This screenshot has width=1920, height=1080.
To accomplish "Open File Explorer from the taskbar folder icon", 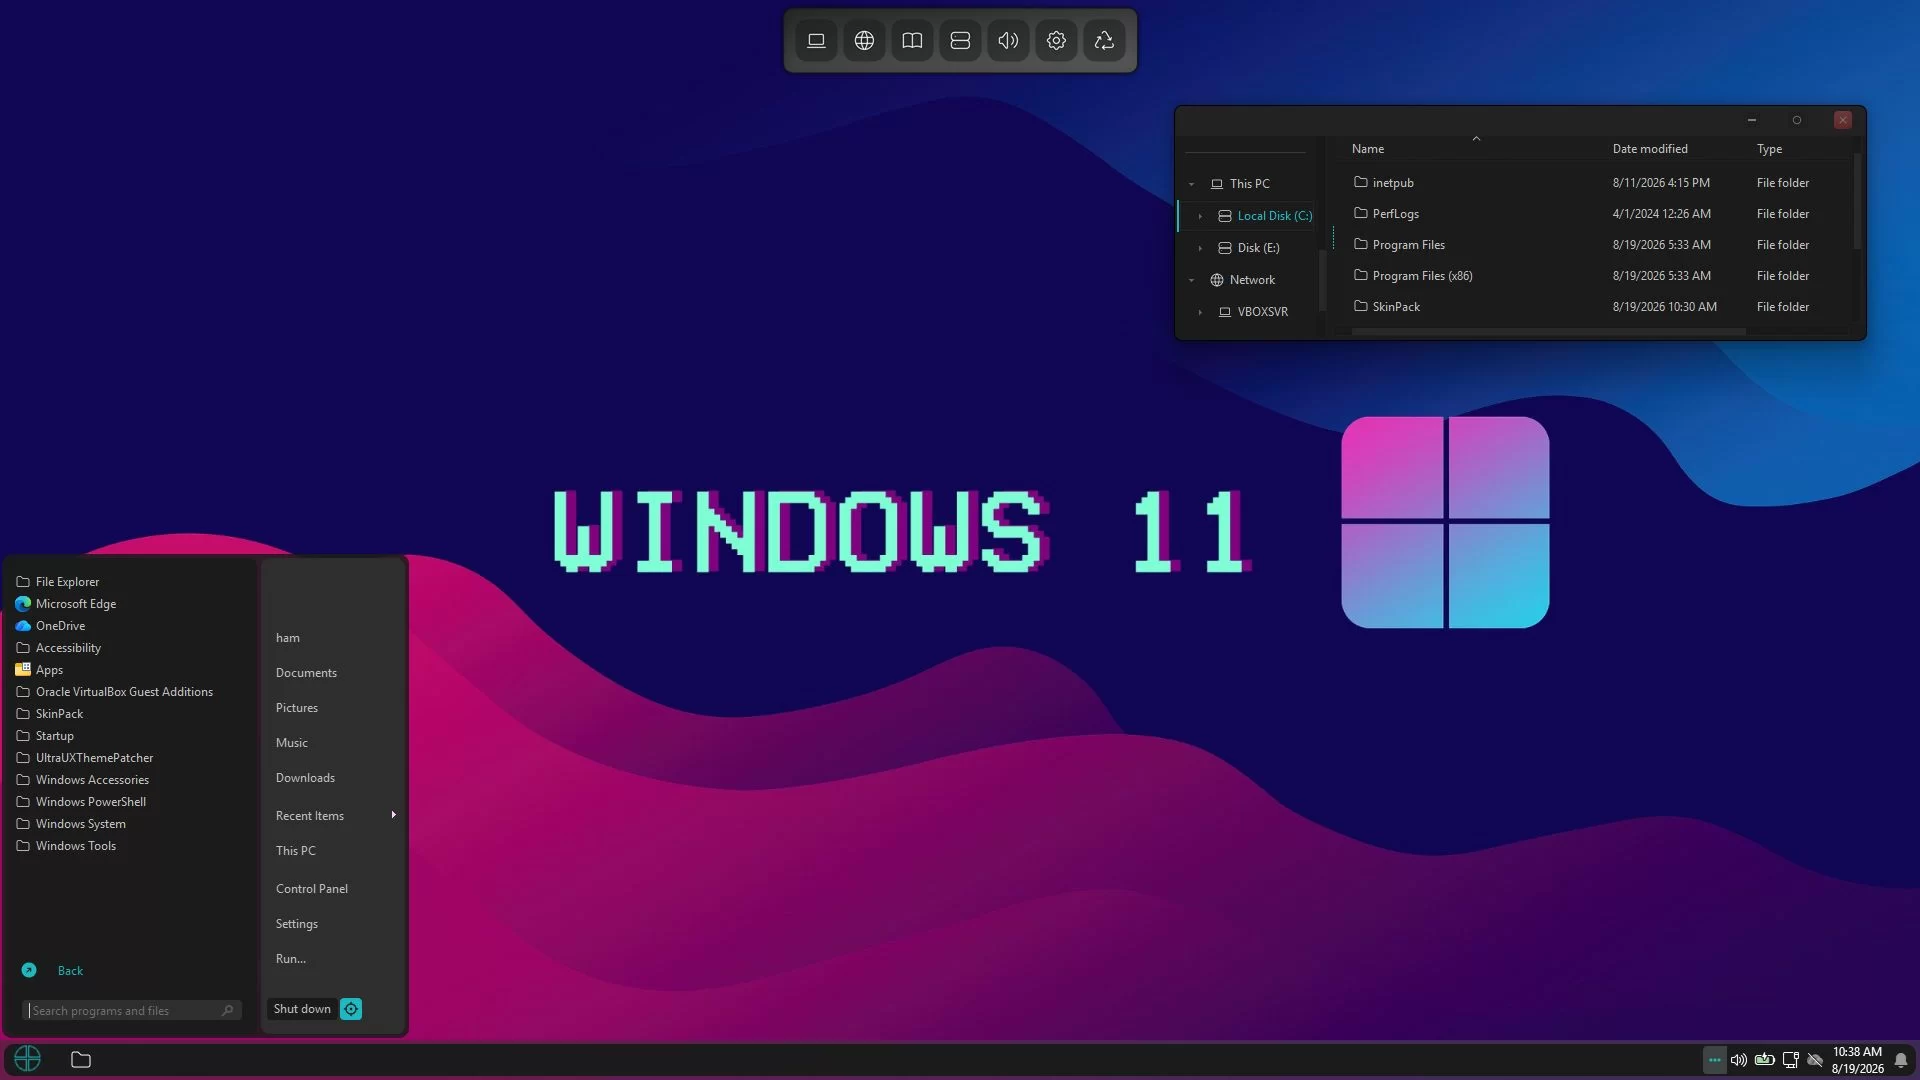I will 81,1059.
